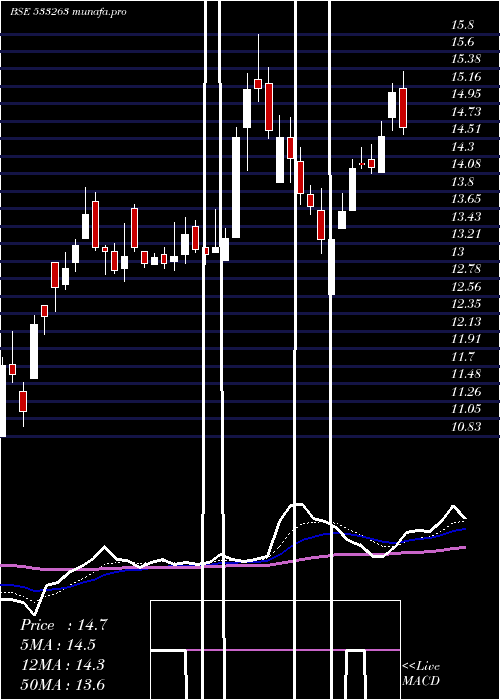
Task: Select the 14.3 price axis label
Action: click(x=462, y=147)
